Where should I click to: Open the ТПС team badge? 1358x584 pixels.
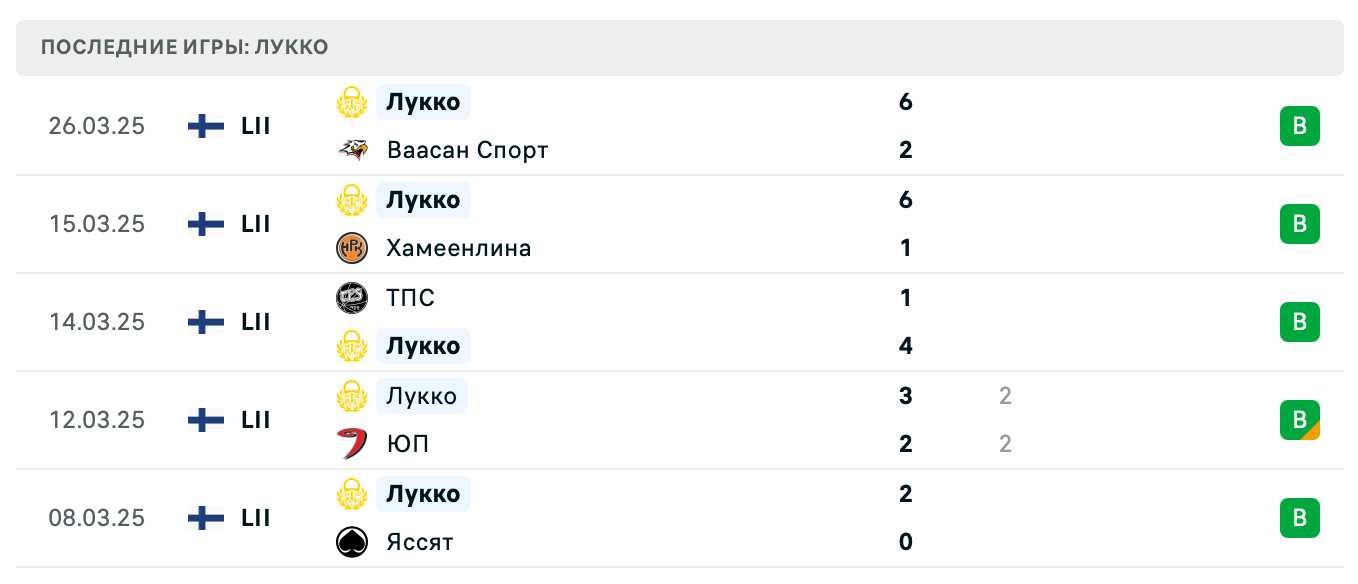pos(352,297)
